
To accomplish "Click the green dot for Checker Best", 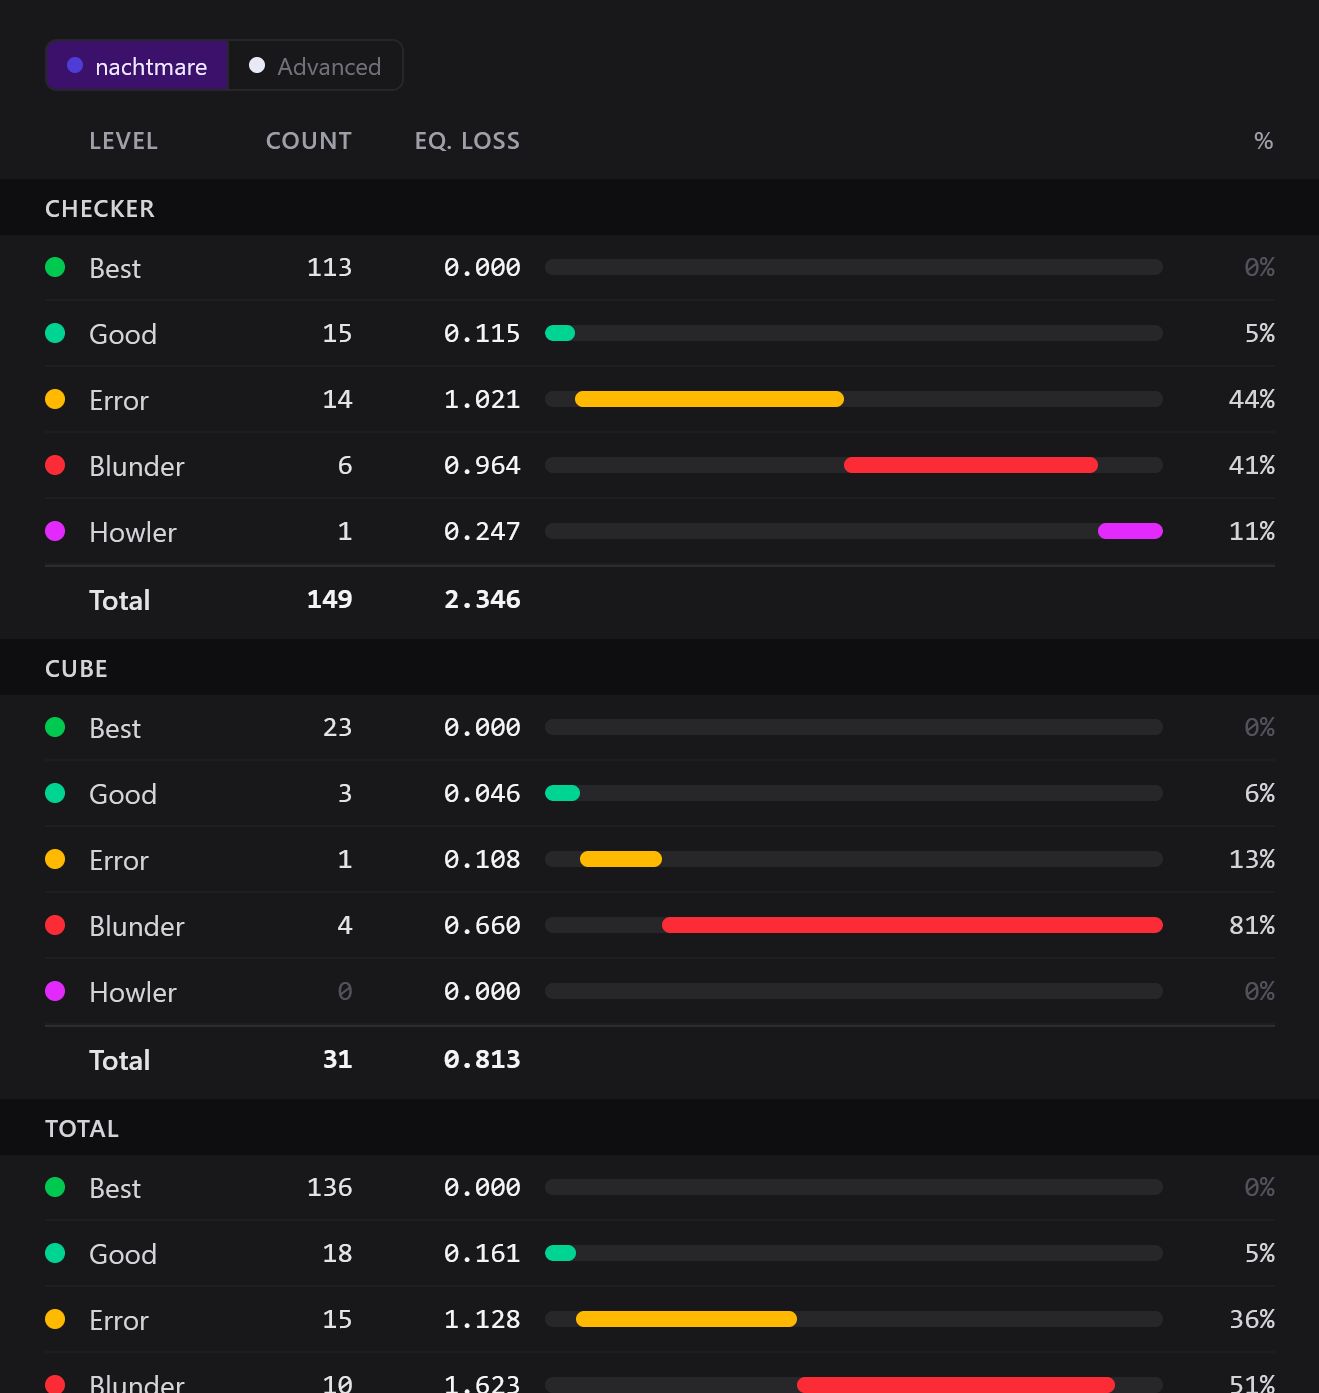I will 55,267.
